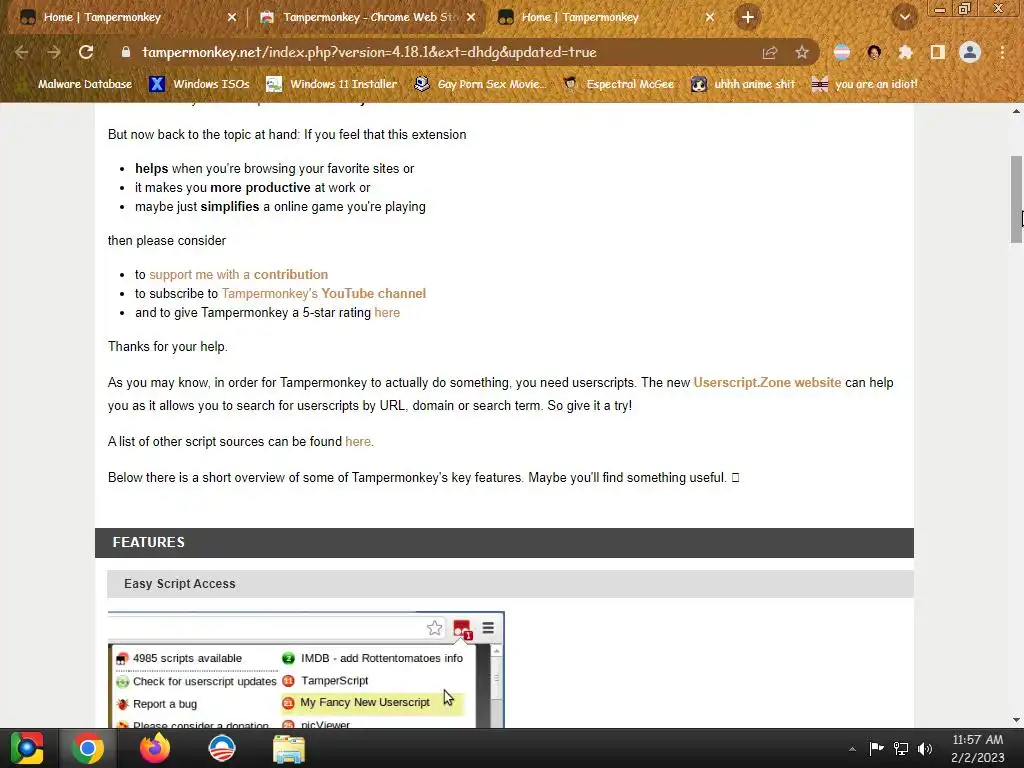Click scroll-up arrow on page scrollbar
Viewport: 1024px width, 768px height.
1016,112
